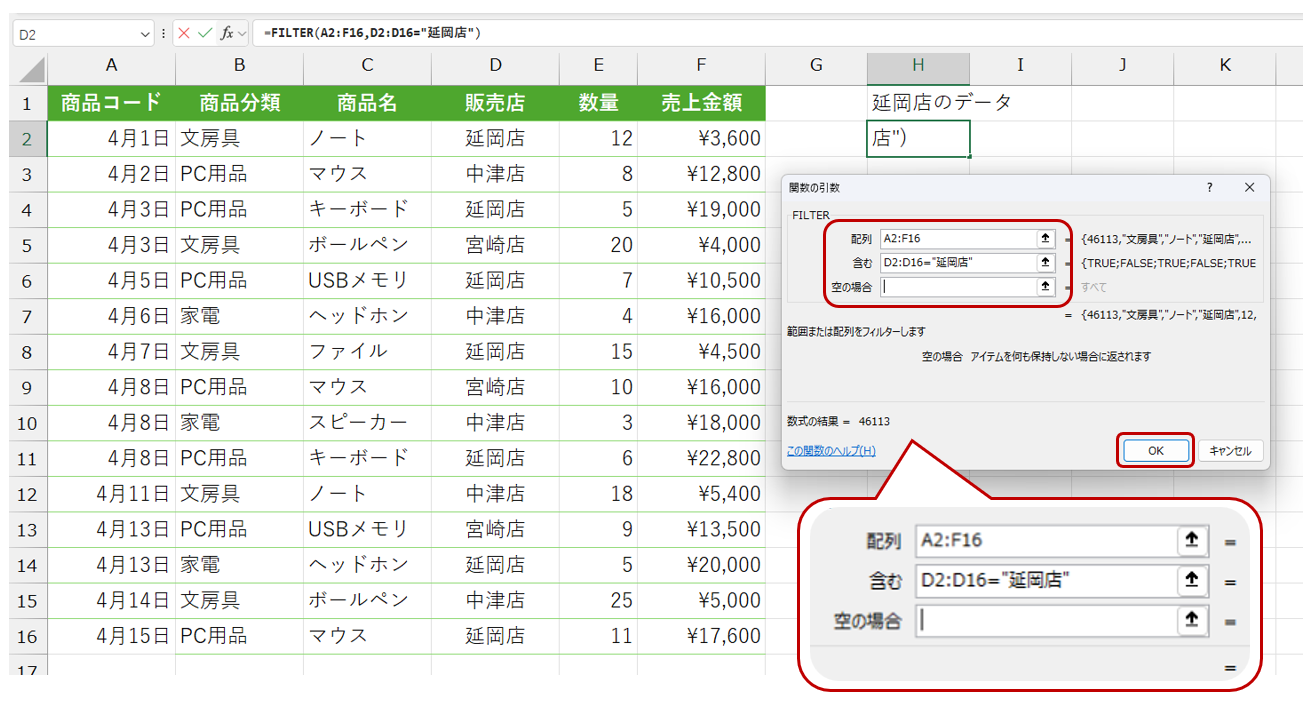The image size is (1308, 708).
Task: Click the 商品名 header cell
Action: point(368,102)
